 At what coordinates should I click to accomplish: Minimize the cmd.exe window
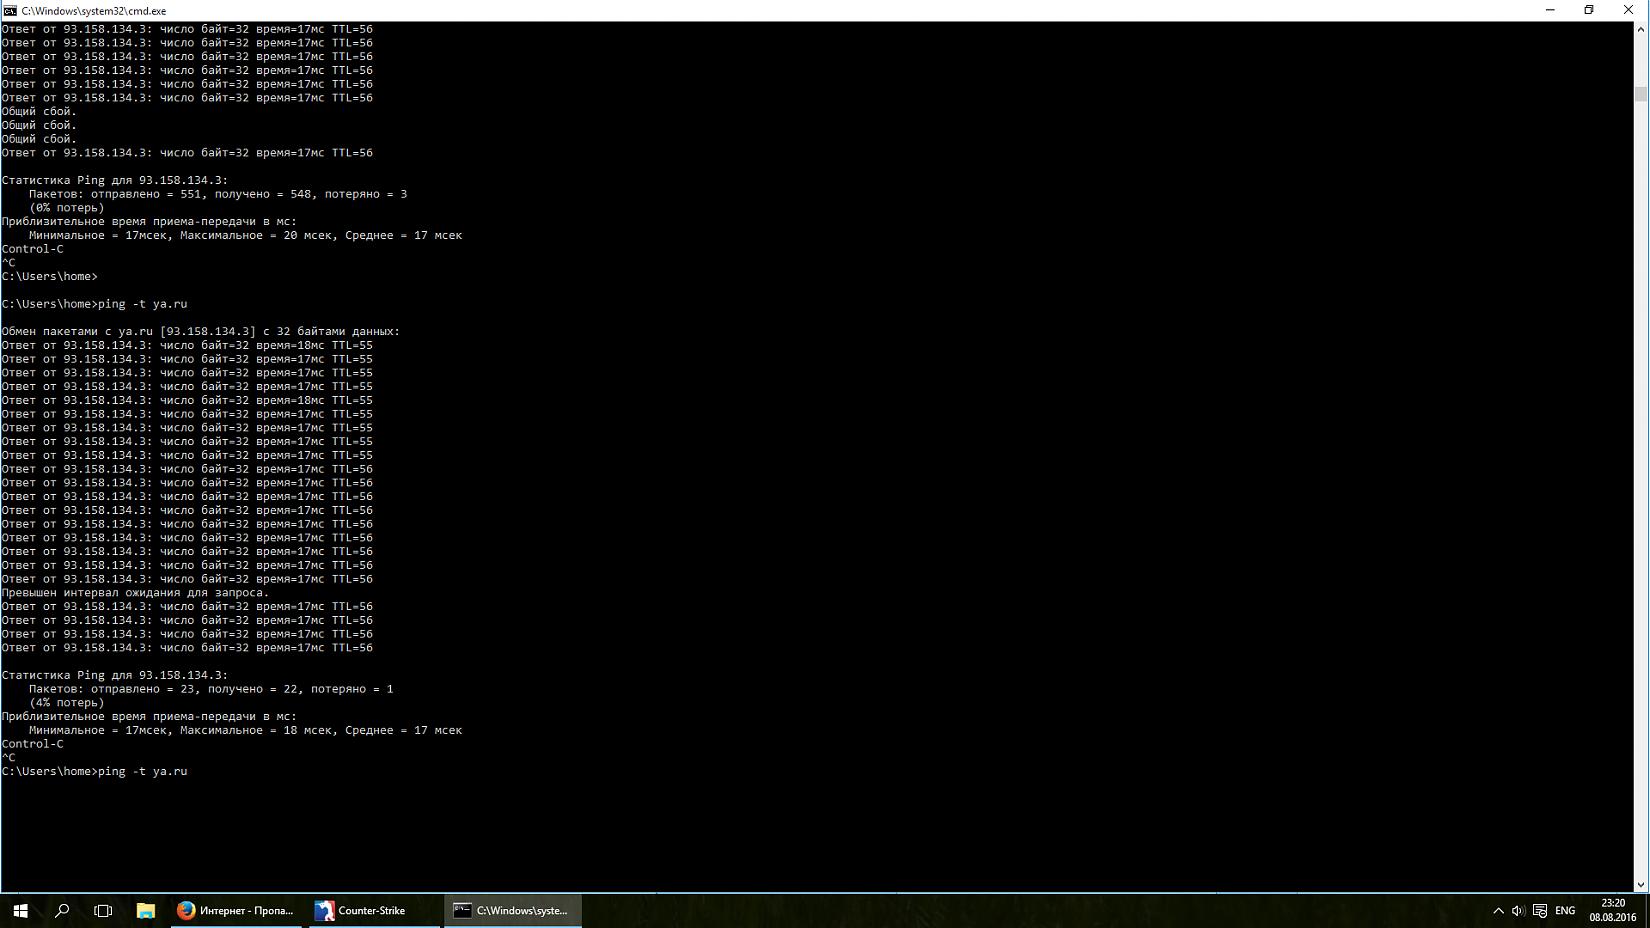coord(1550,10)
